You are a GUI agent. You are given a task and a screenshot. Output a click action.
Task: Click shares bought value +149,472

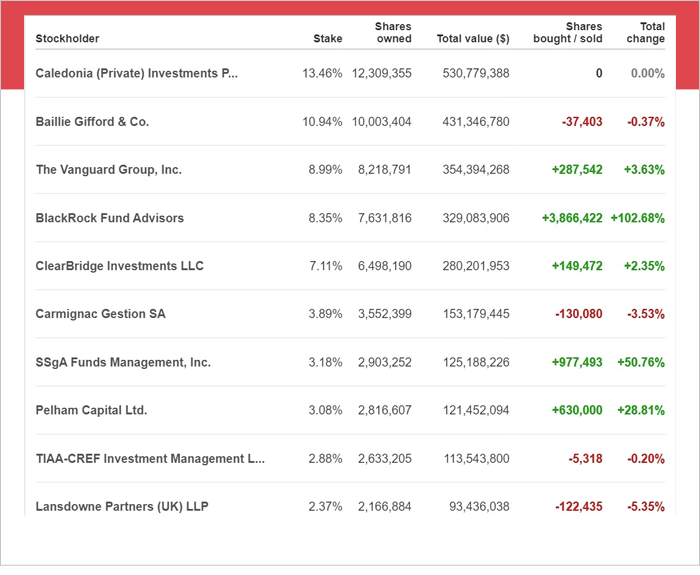pos(577,267)
